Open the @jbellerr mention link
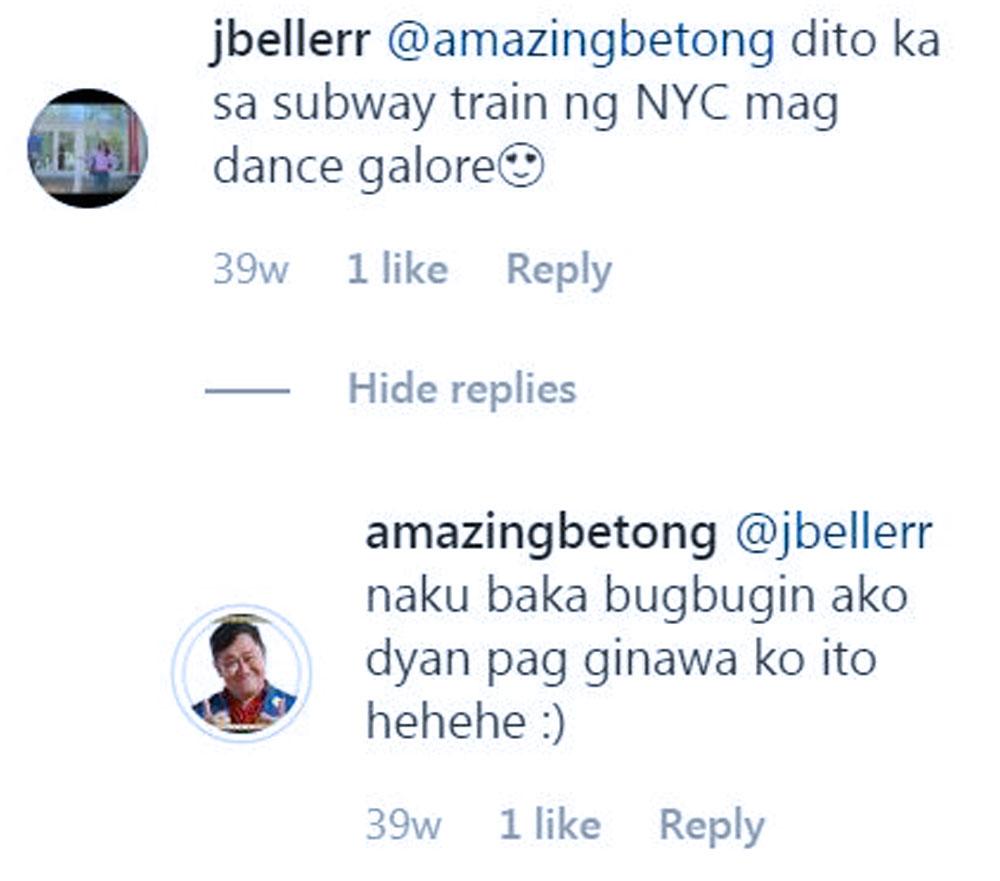 tap(833, 534)
